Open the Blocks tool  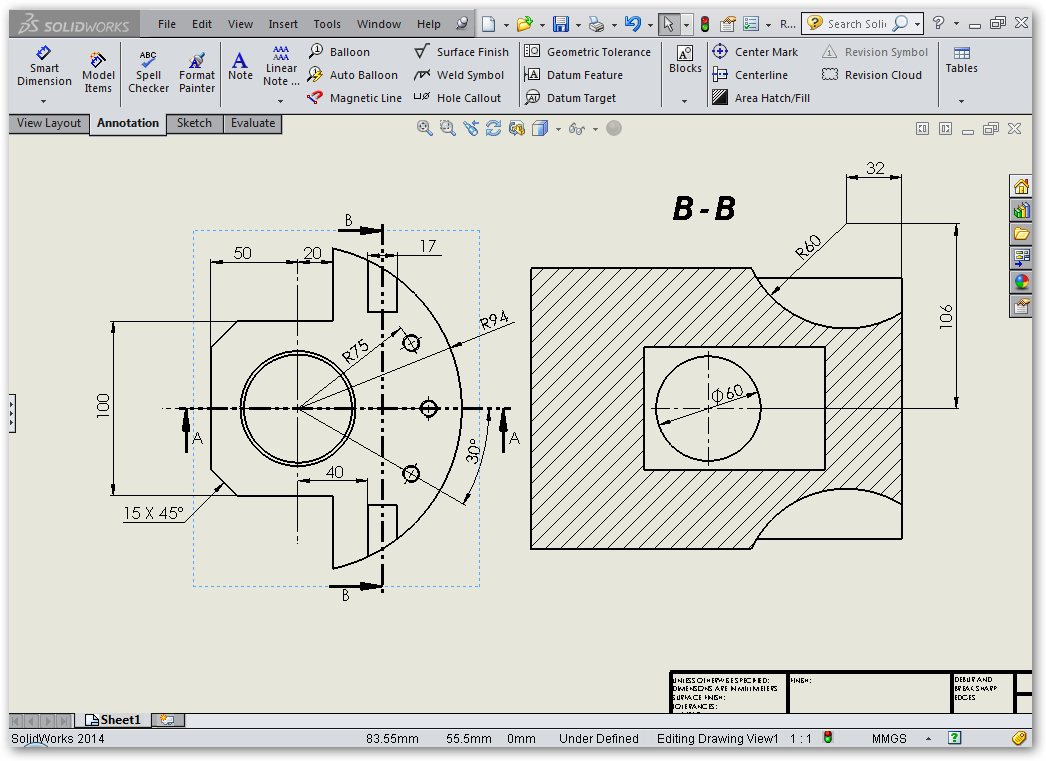685,59
